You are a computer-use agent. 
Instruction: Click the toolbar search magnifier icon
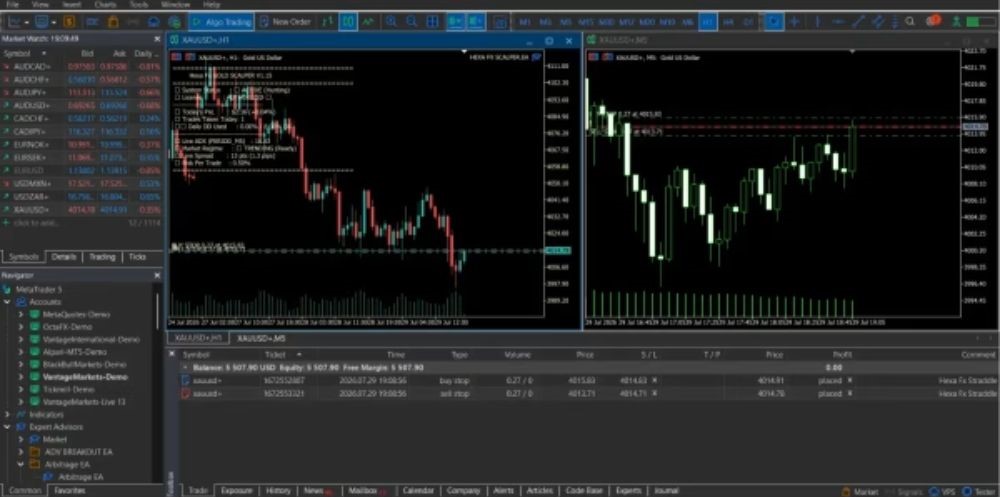point(910,22)
